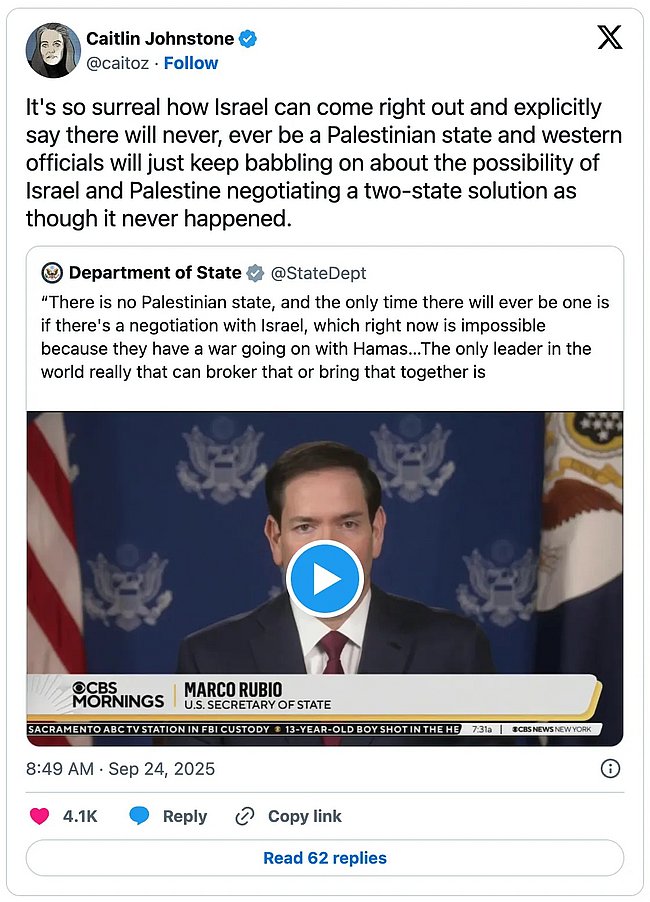
Task: Click the reply speech bubble icon
Action: 139,816
